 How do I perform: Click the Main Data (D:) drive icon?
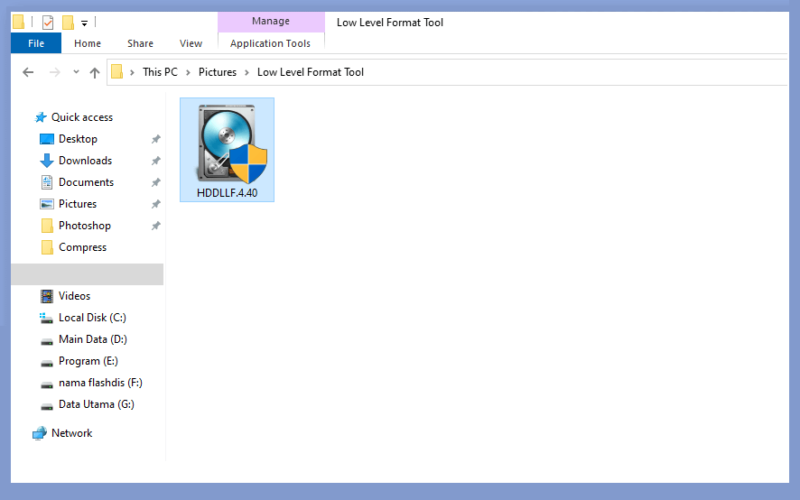point(46,341)
